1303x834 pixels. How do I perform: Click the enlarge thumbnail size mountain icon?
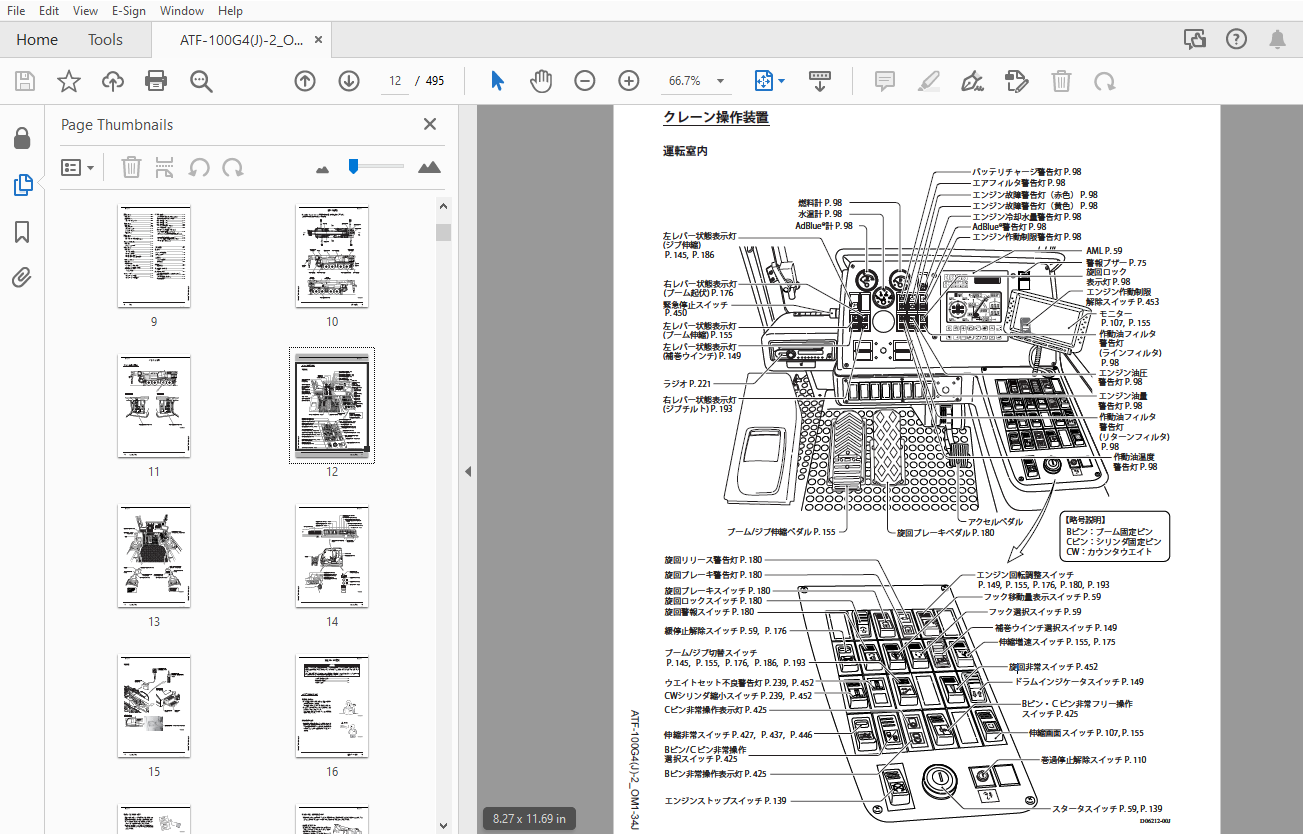tap(429, 167)
